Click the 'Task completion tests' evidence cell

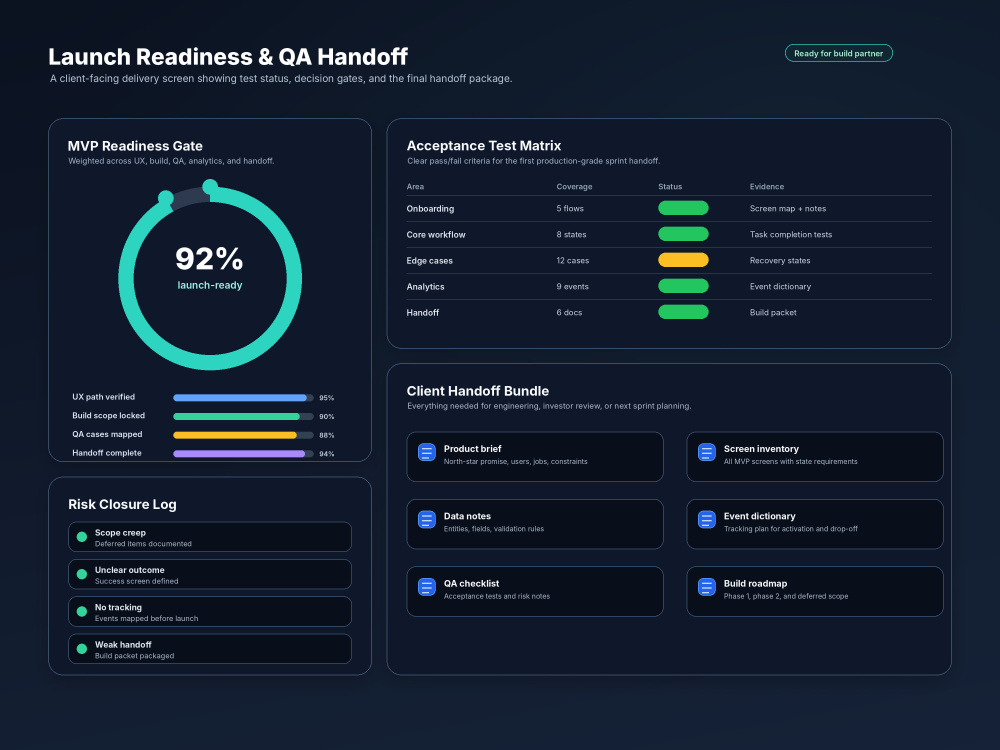point(791,235)
